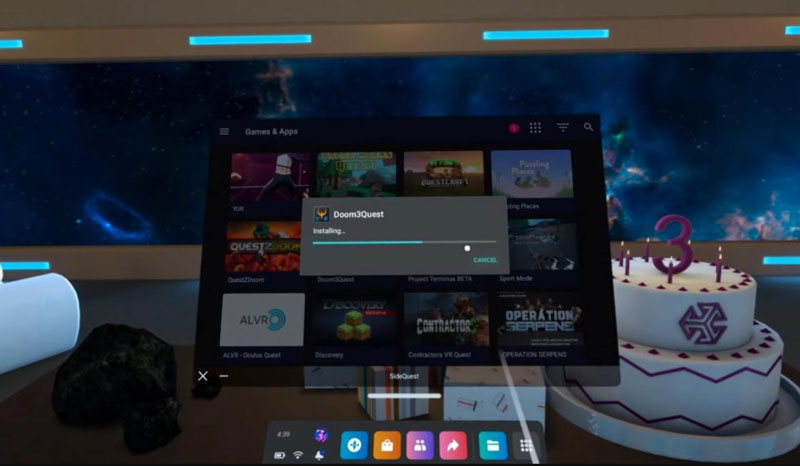Screen dimensions: 800x466
Task: Open the Operation Serpens thumbnail
Action: pos(540,320)
